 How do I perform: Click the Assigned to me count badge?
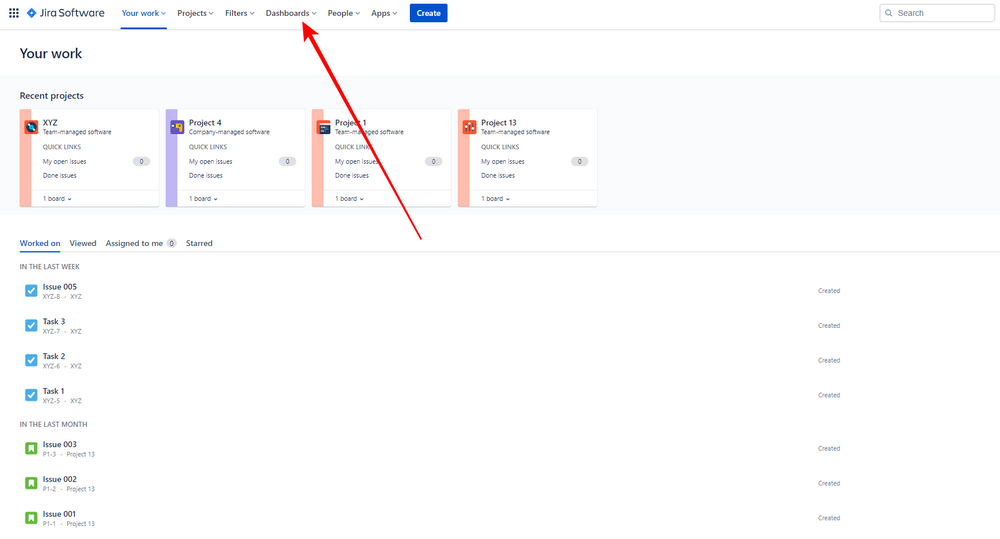pos(172,243)
